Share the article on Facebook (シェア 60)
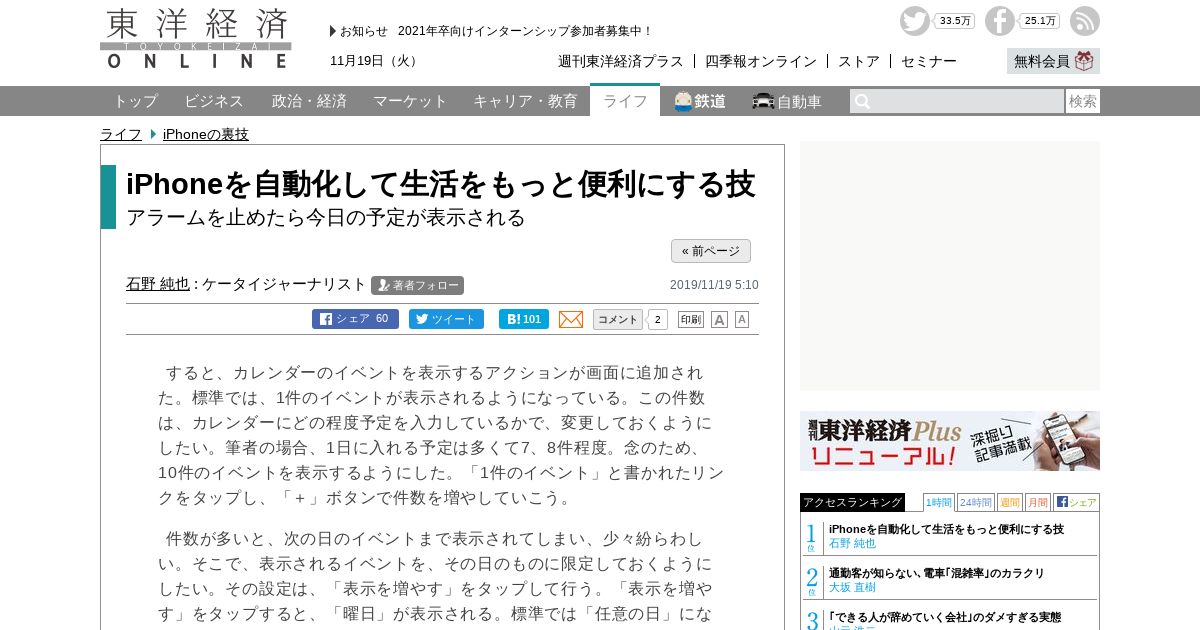This screenshot has height=630, width=1200. click(x=355, y=319)
